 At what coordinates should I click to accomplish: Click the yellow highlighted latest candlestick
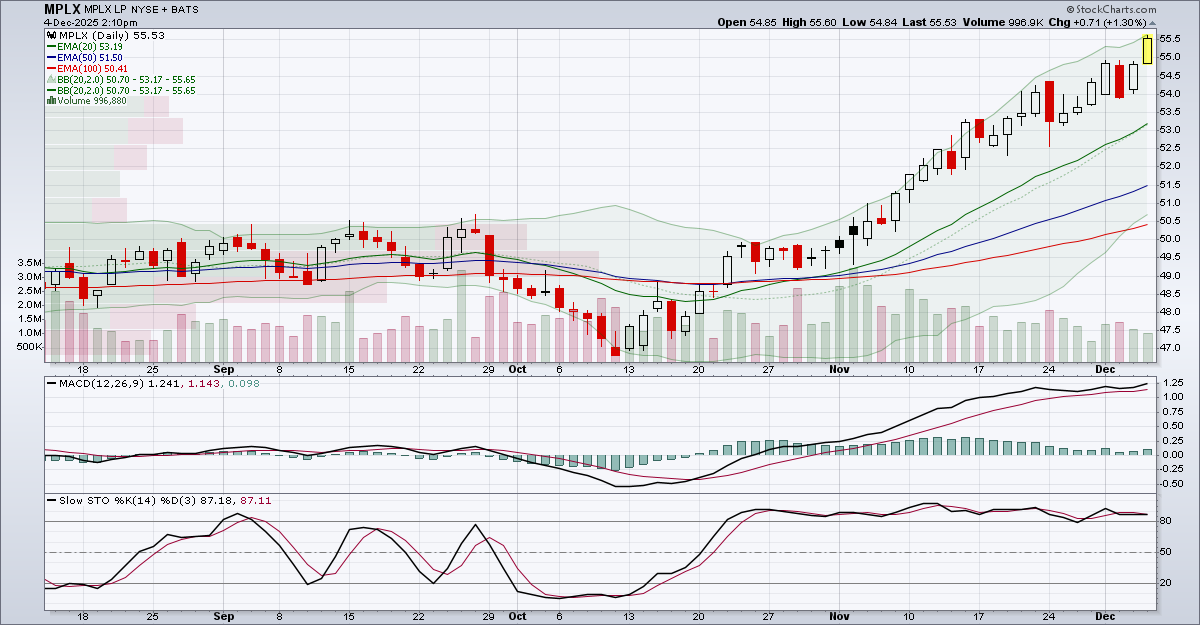[x=1147, y=50]
